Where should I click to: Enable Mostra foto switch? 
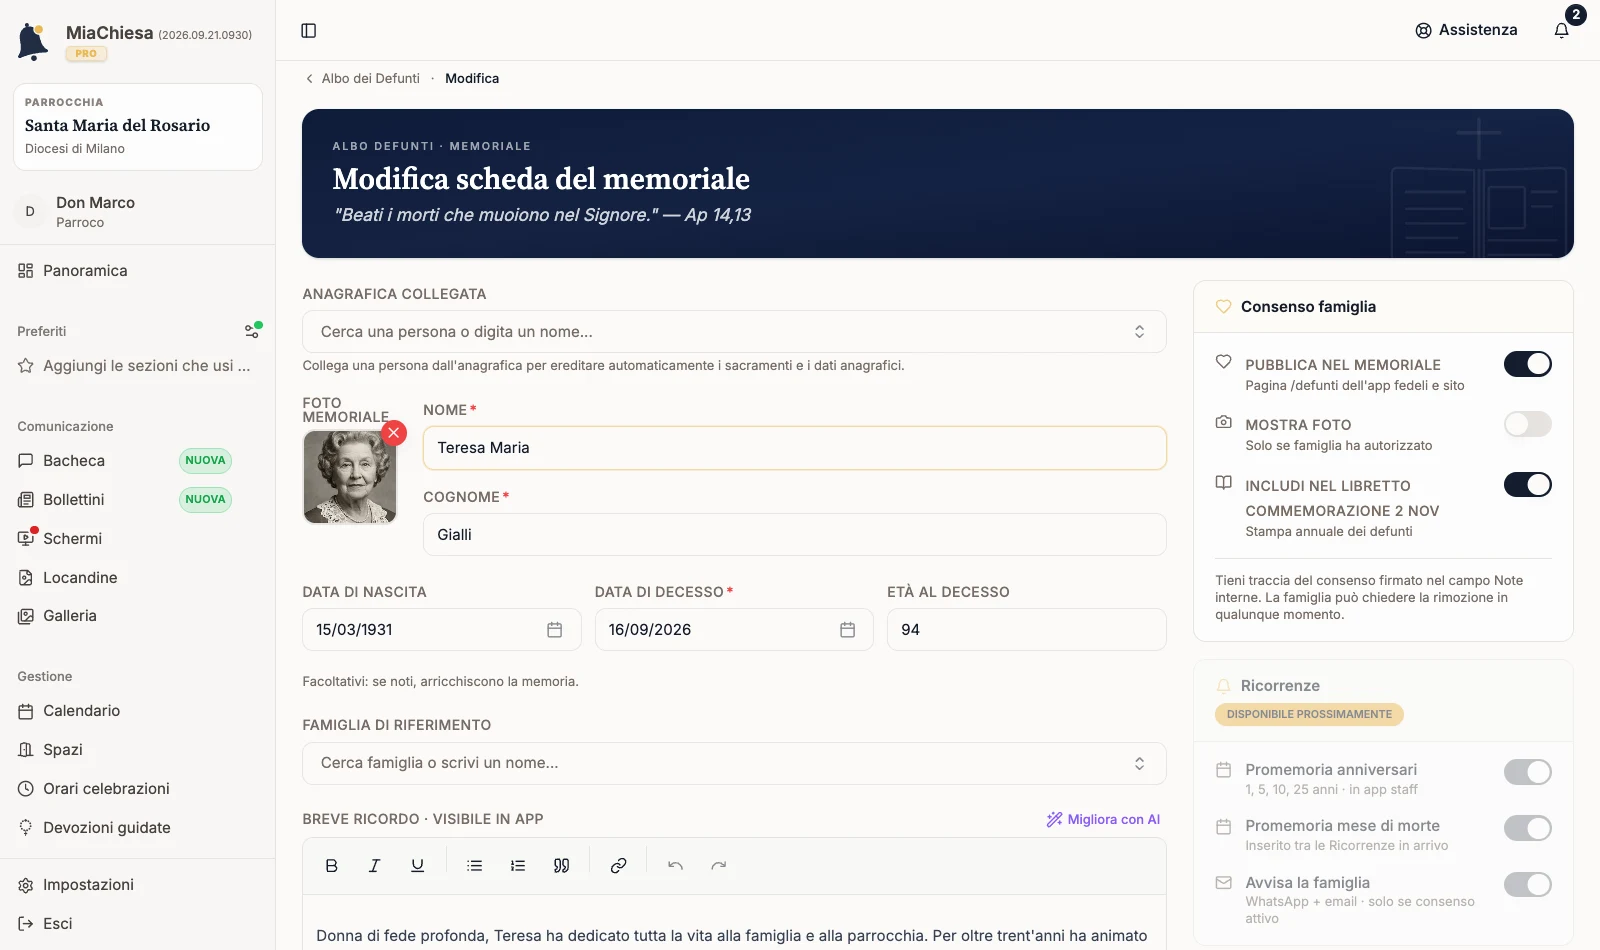[1528, 424]
